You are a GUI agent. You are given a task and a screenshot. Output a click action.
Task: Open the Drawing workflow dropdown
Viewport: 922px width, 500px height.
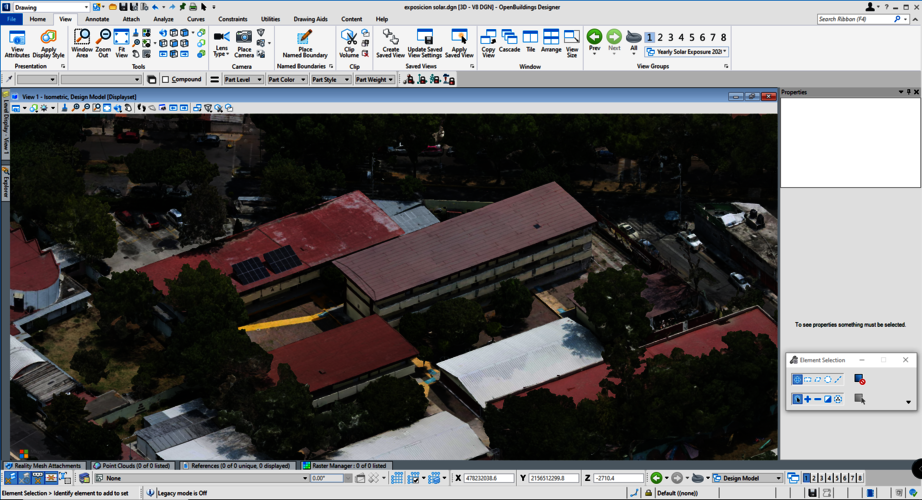[x=51, y=7]
